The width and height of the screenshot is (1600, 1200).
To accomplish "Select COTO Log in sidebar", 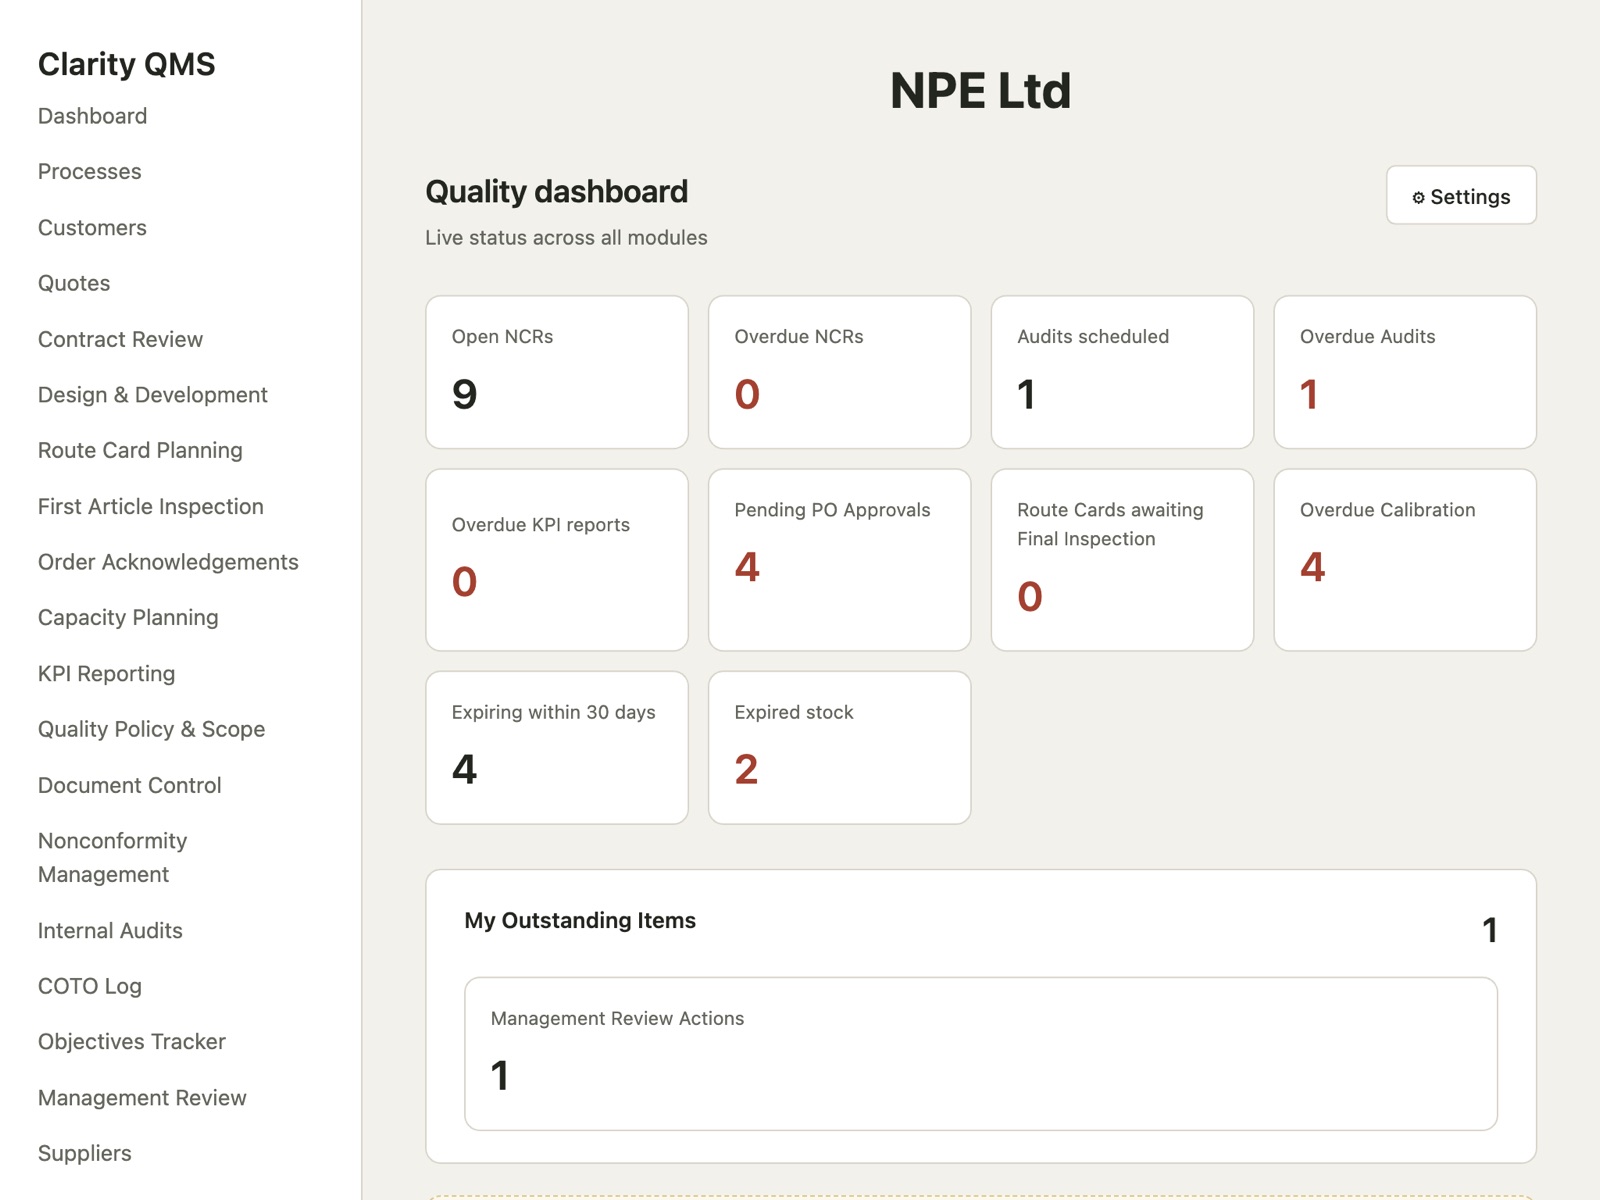I will pos(90,986).
